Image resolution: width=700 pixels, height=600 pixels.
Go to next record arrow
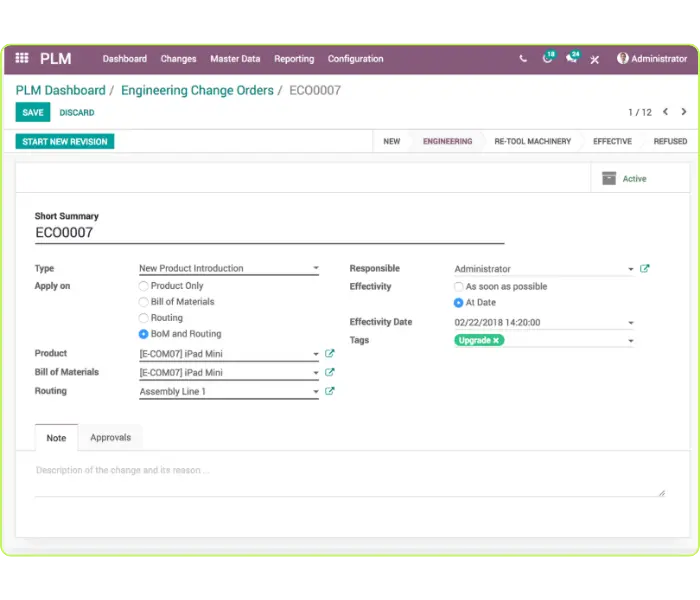click(x=683, y=112)
